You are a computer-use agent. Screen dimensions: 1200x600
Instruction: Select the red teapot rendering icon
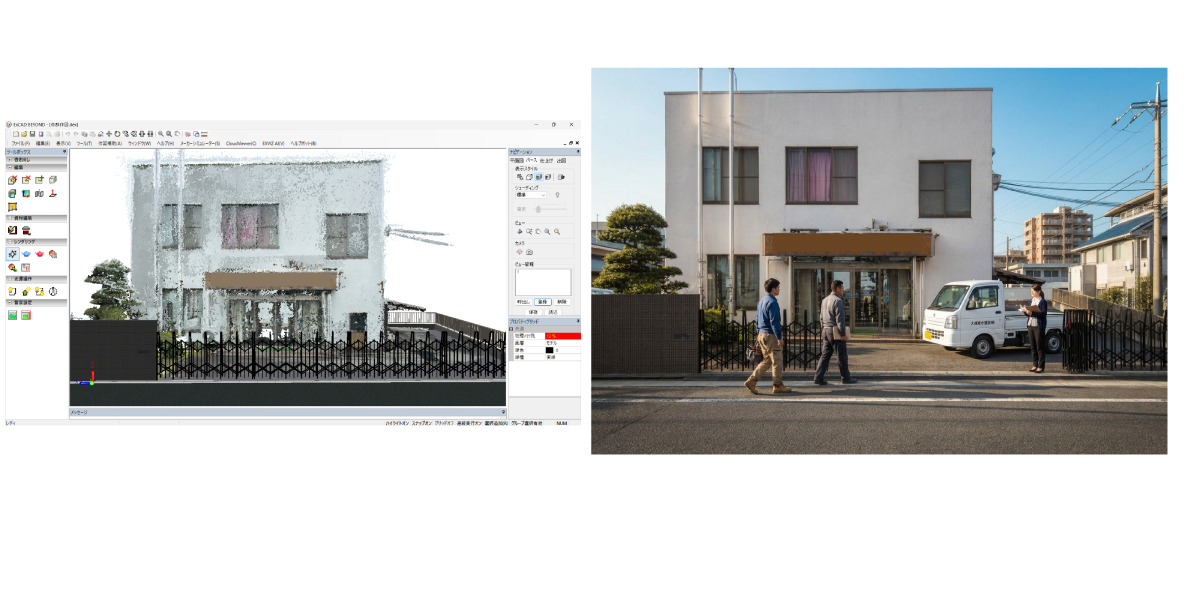pyautogui.click(x=40, y=254)
